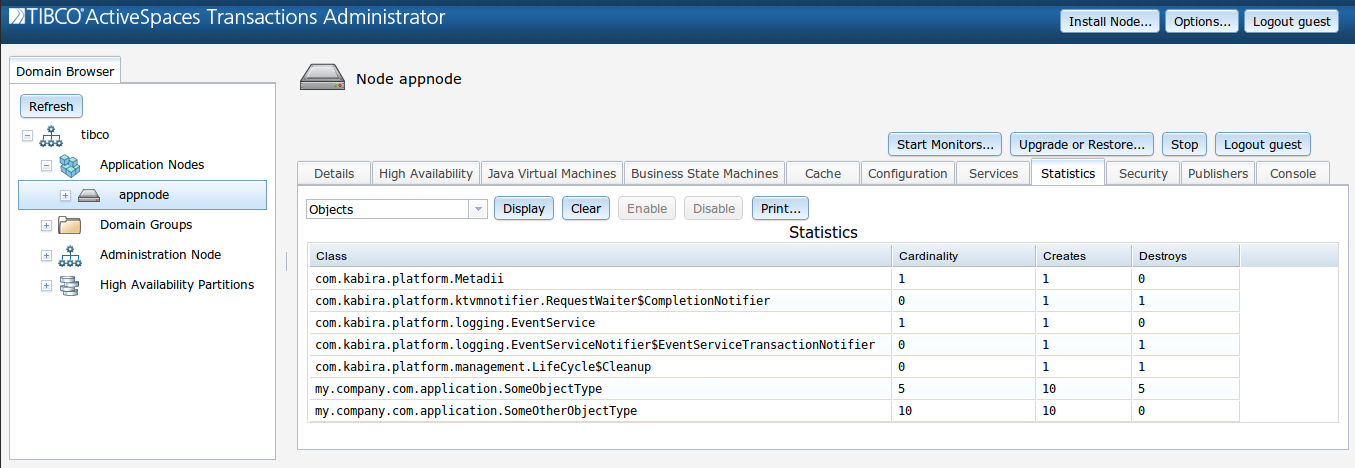Image resolution: width=1355 pixels, height=468 pixels.
Task: Click the Domain Groups folder icon
Action: (69, 225)
